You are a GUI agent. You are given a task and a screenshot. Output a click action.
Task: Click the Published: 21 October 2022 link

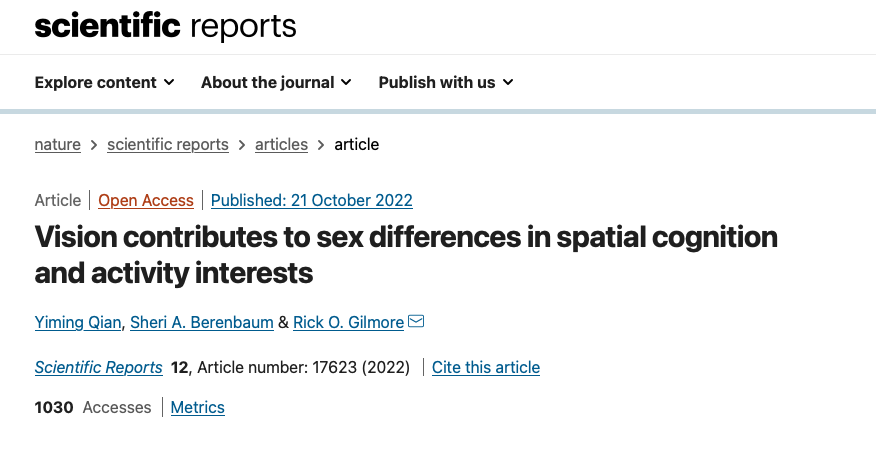(312, 200)
